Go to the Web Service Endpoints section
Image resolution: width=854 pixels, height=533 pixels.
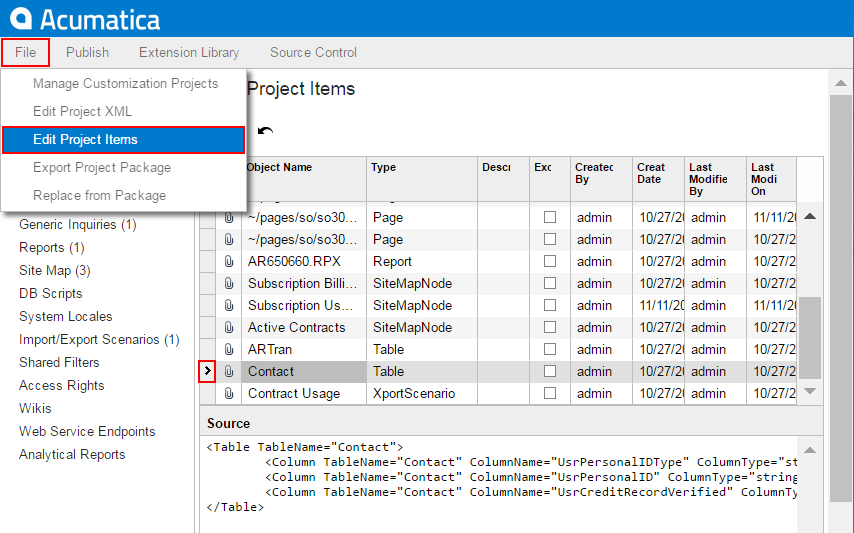coord(87,432)
